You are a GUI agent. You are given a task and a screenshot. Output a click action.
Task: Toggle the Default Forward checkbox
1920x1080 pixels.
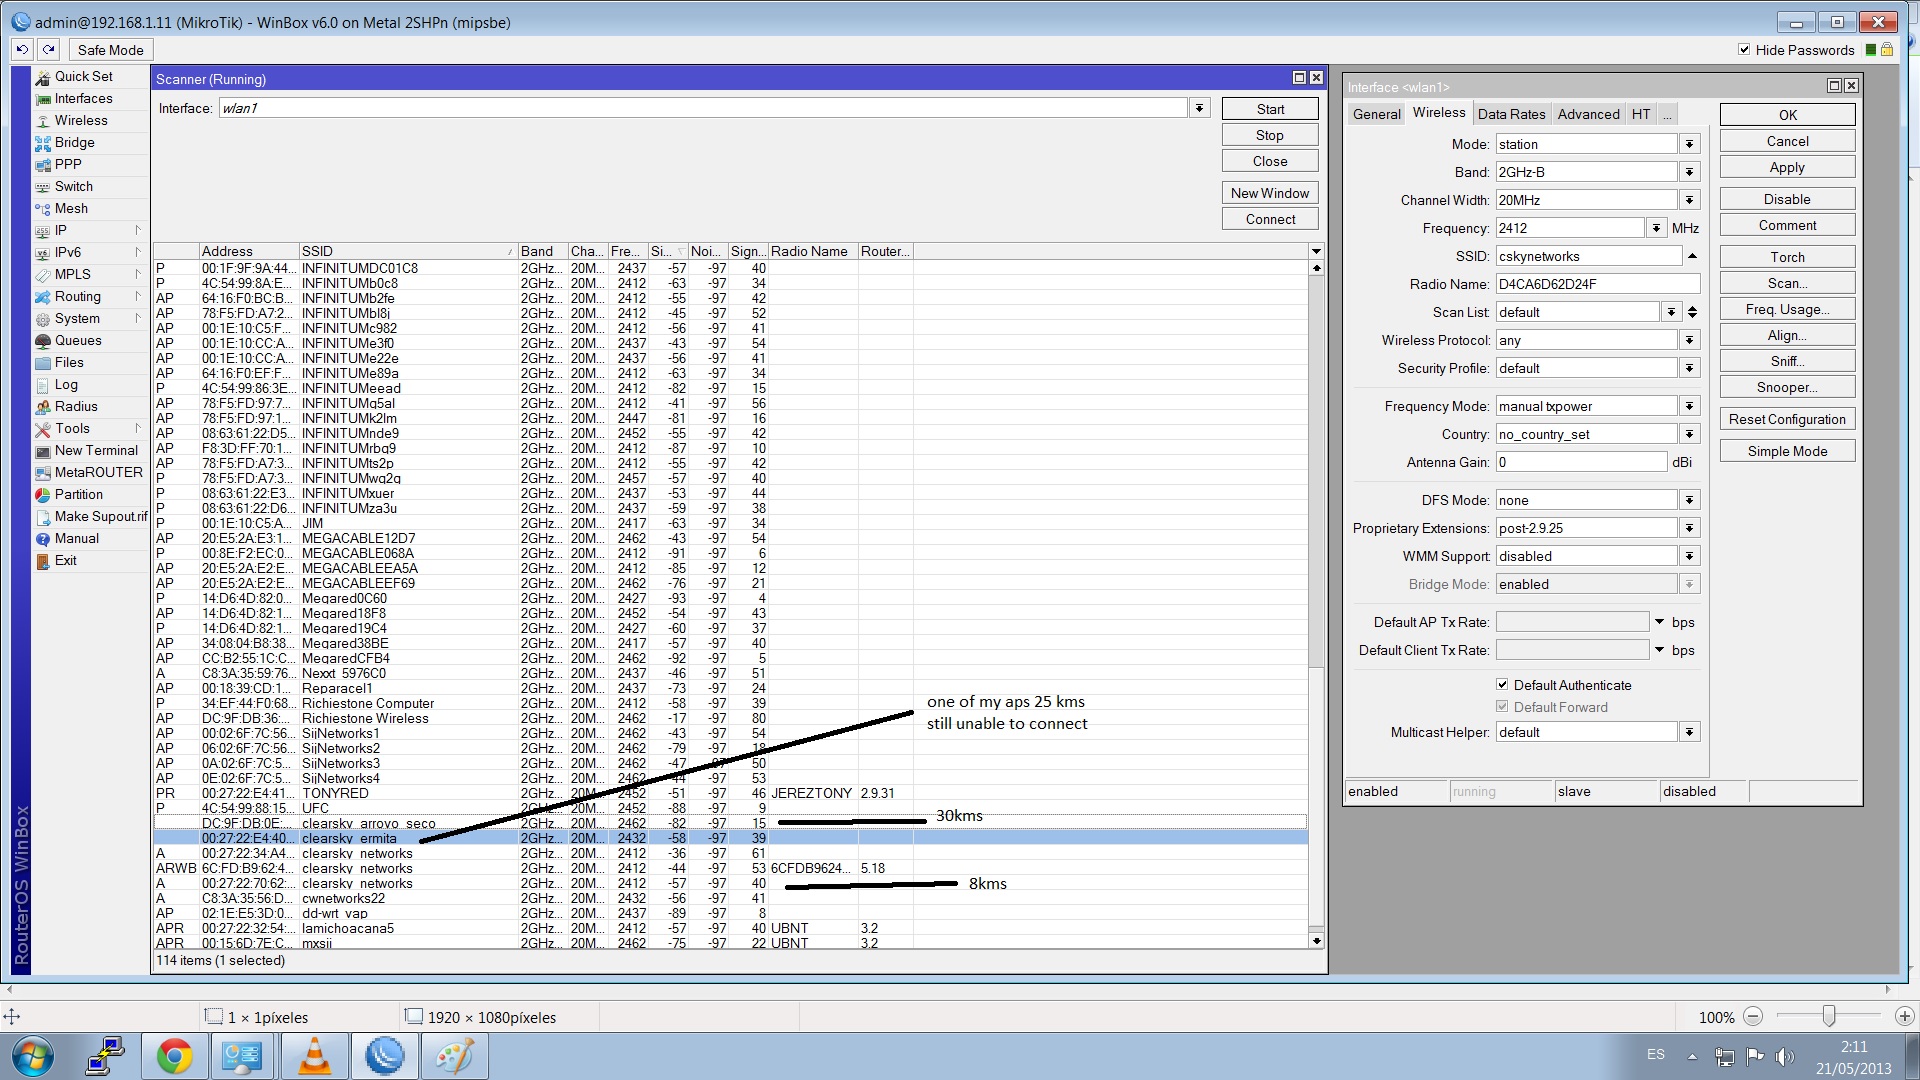pyautogui.click(x=1502, y=707)
